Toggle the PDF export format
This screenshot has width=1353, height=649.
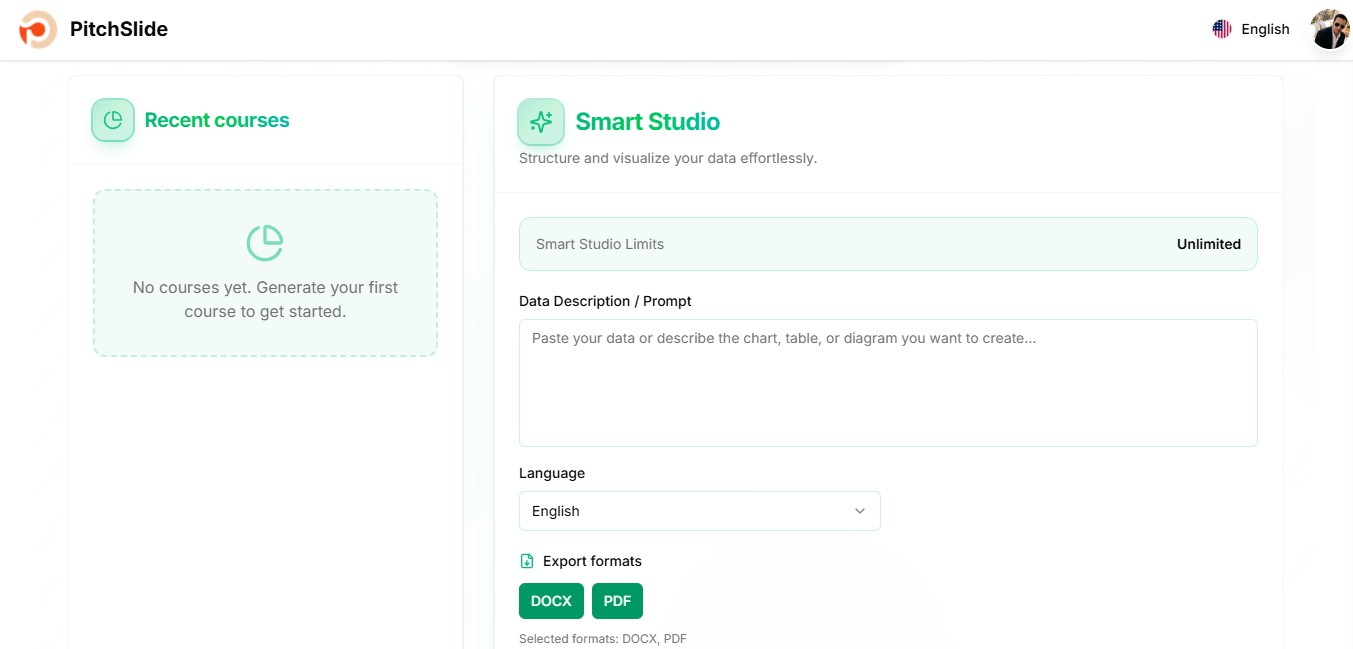(617, 601)
